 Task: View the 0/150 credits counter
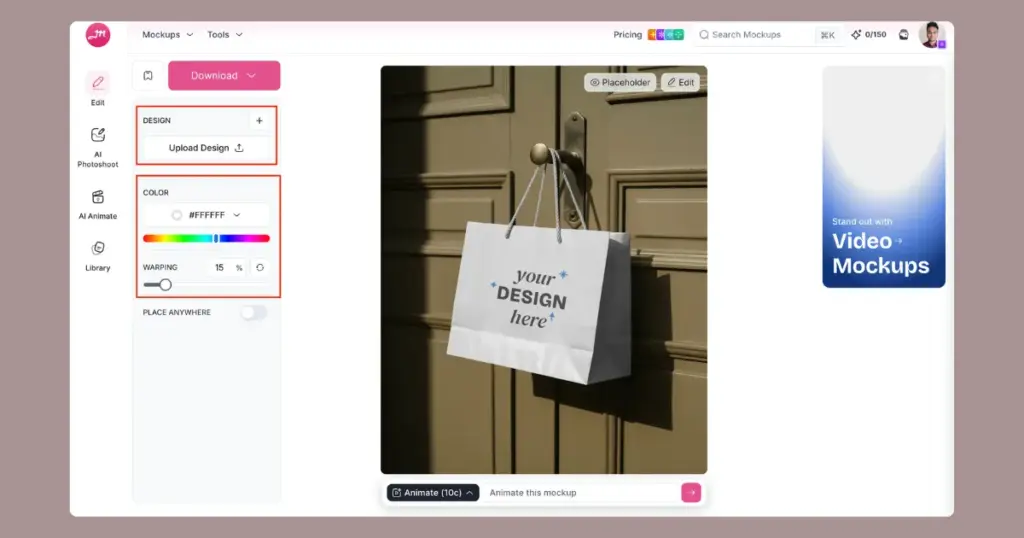click(876, 35)
